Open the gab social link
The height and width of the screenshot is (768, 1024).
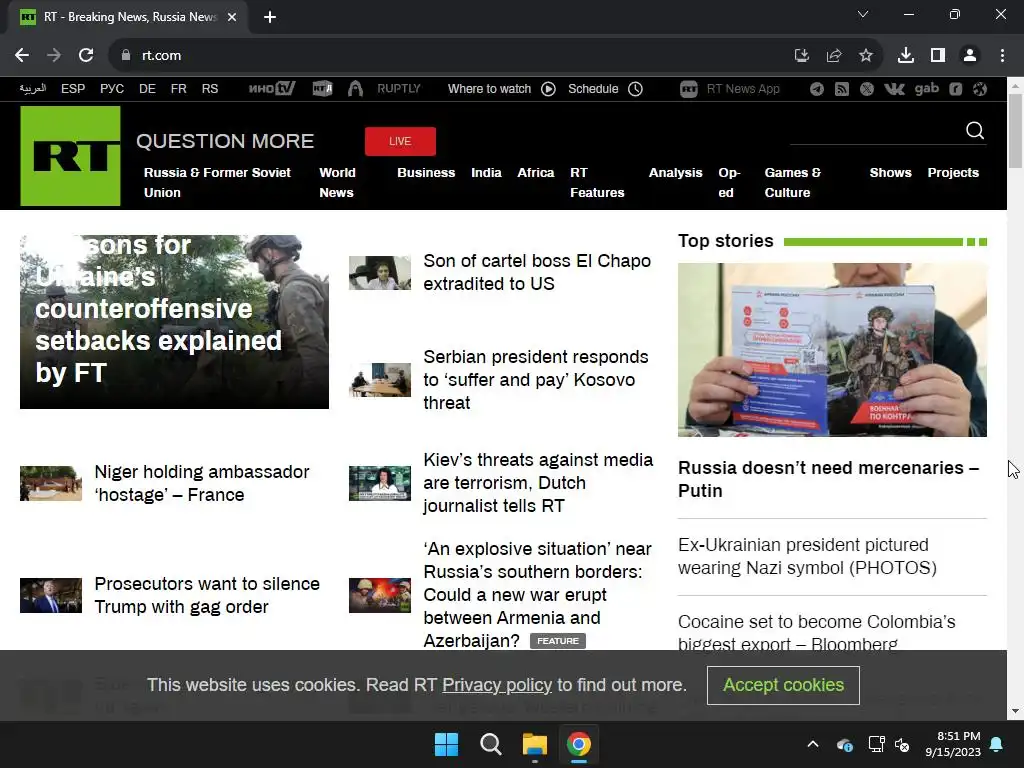[x=926, y=89]
